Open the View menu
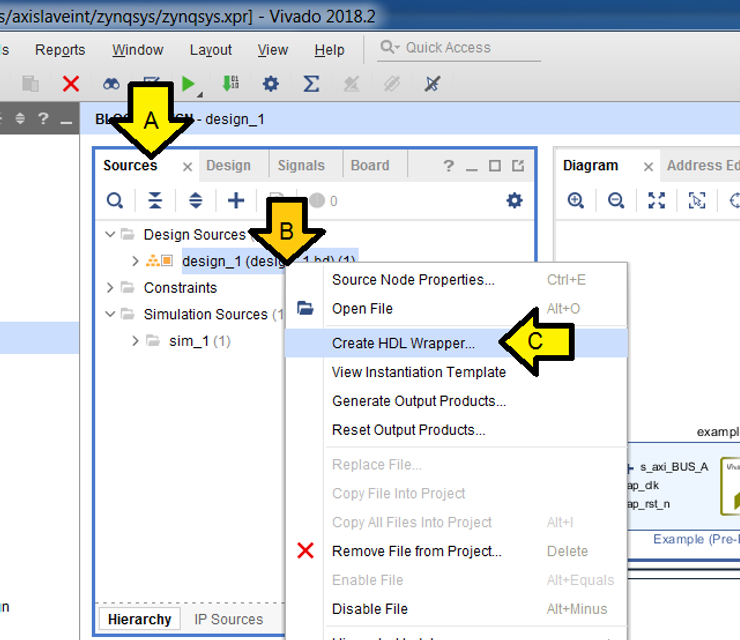 coord(273,50)
